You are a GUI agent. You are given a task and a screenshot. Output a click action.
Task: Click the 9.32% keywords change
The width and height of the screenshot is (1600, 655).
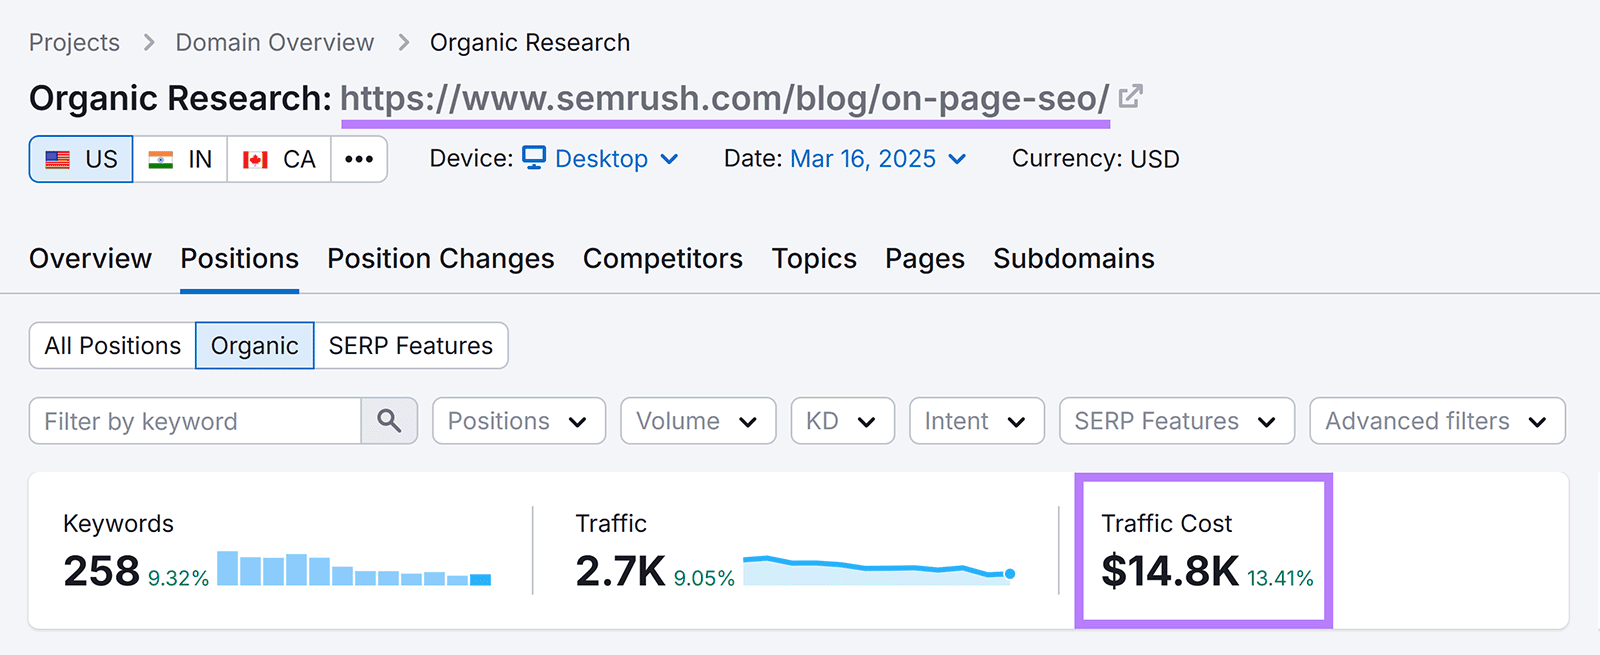click(178, 578)
